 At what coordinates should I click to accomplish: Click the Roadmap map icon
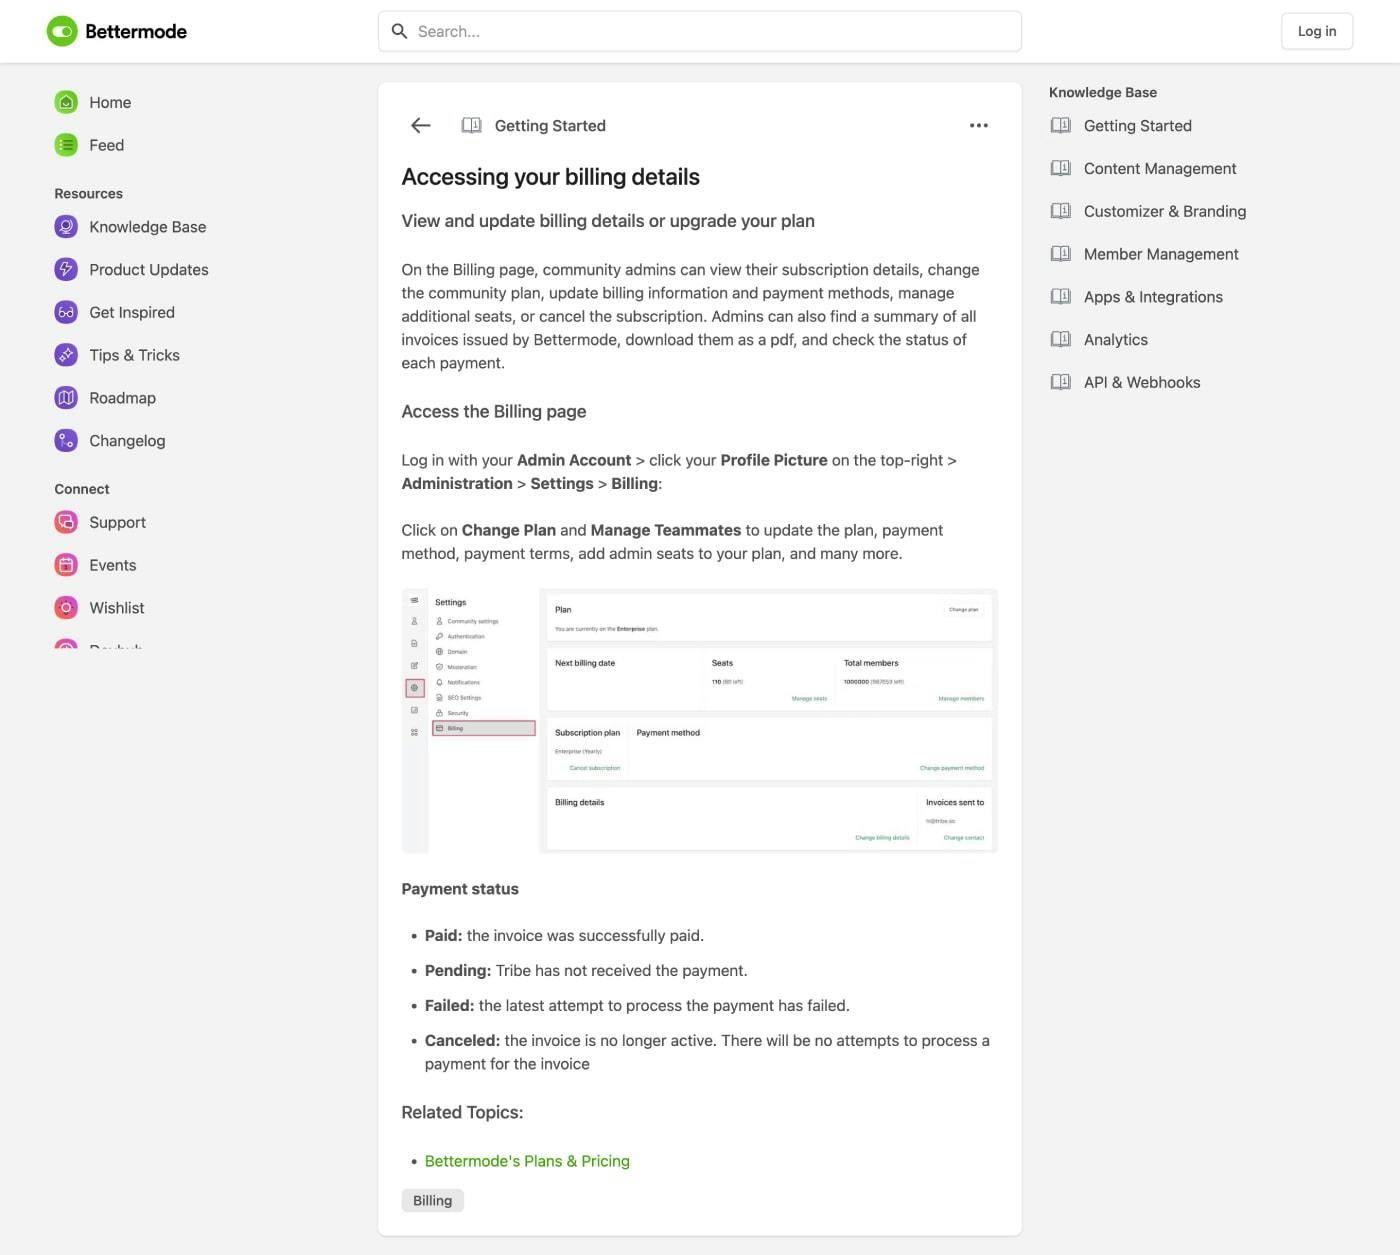66,398
